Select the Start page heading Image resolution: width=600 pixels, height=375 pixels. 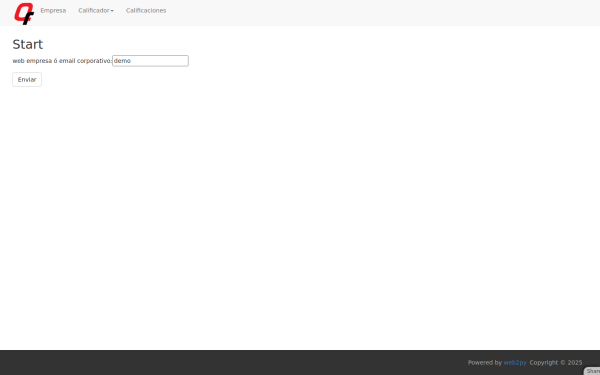[x=28, y=44]
